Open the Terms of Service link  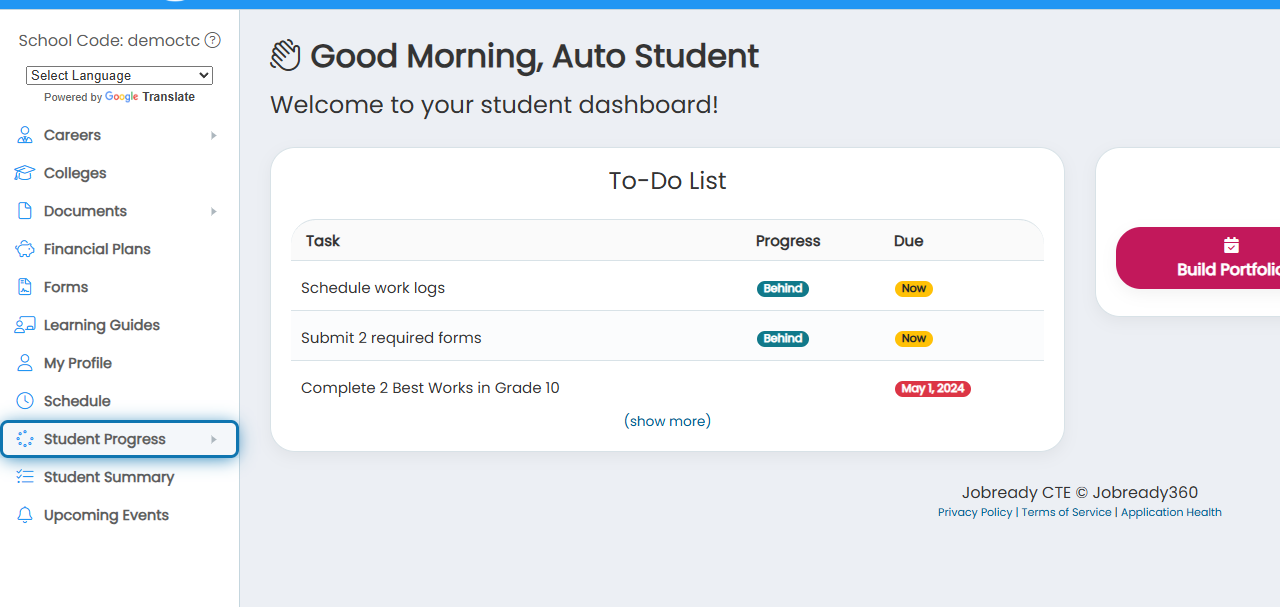1066,512
